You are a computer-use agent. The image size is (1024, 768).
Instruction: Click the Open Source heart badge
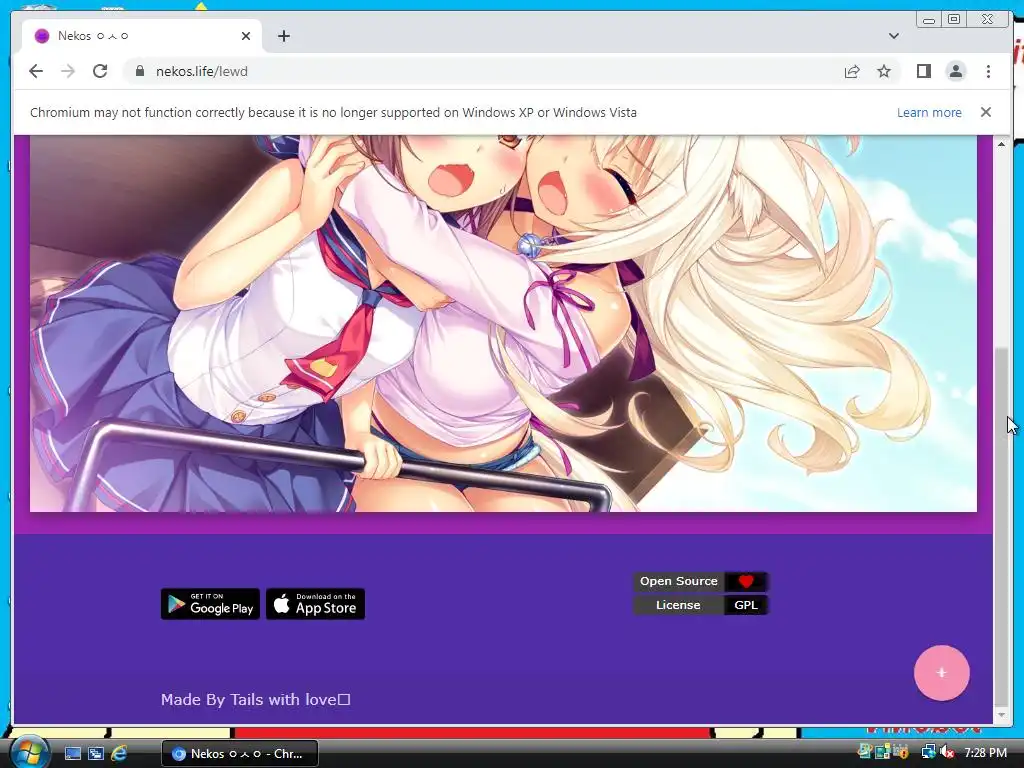[700, 581]
